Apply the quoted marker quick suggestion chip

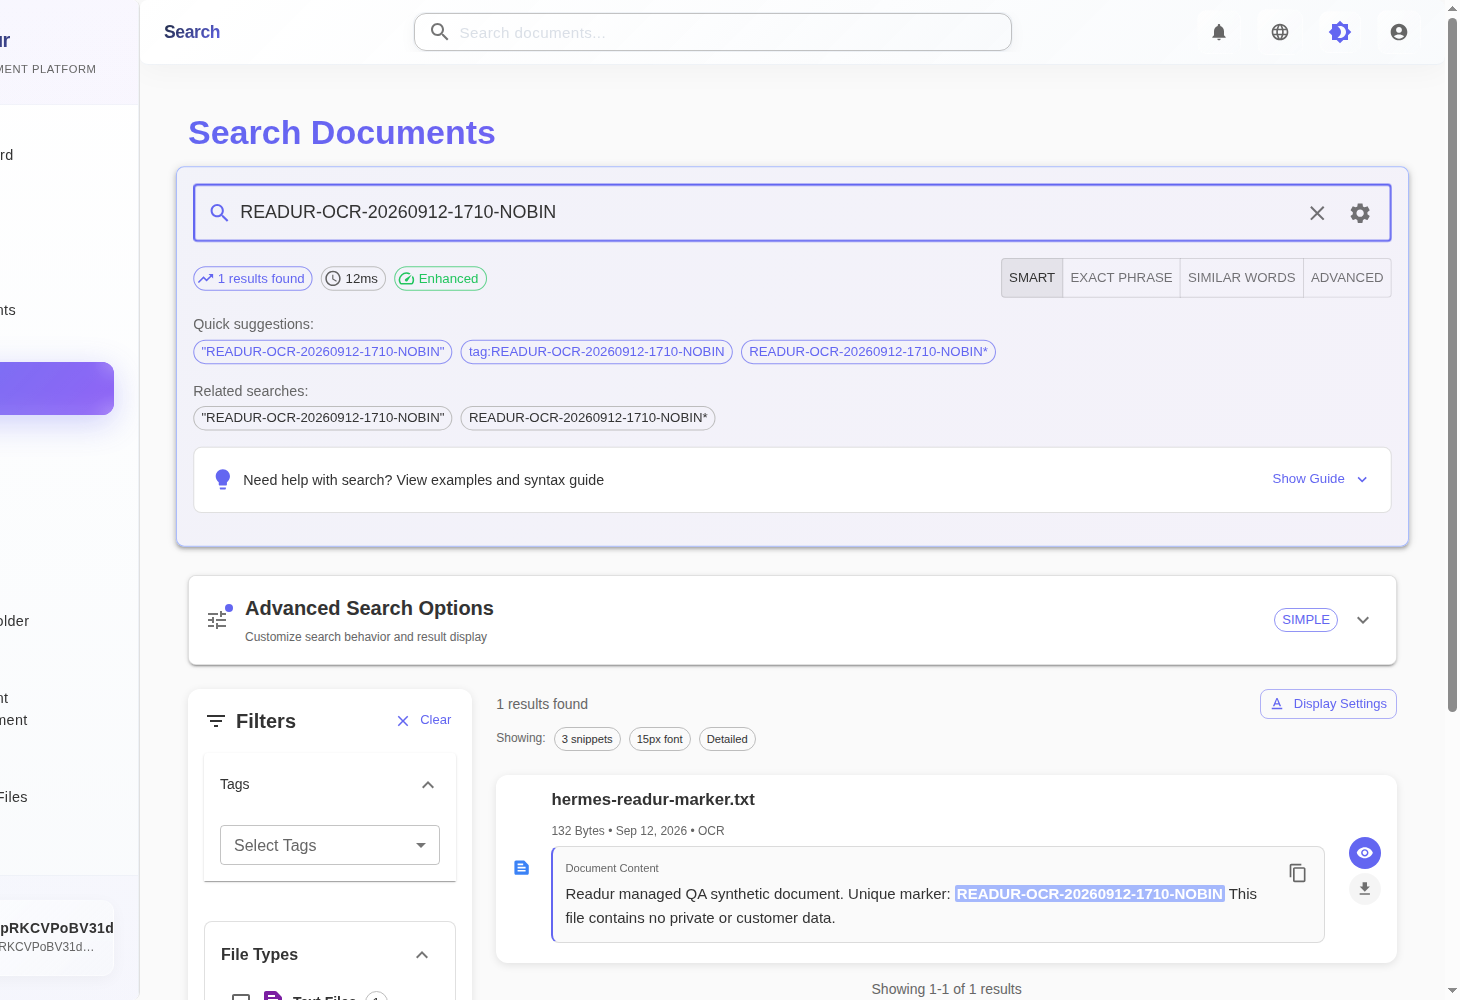[323, 352]
